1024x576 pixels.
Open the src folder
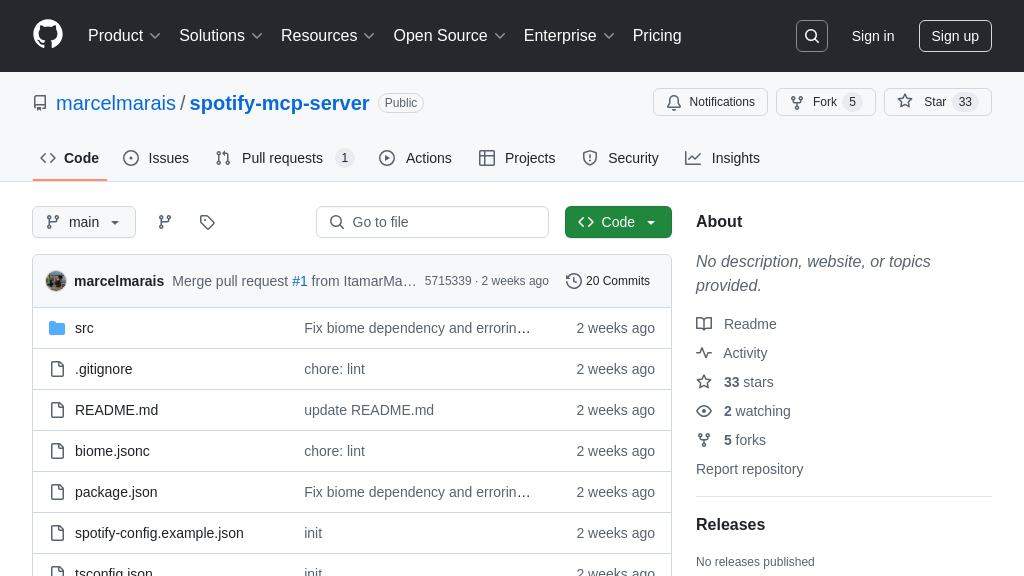84,328
